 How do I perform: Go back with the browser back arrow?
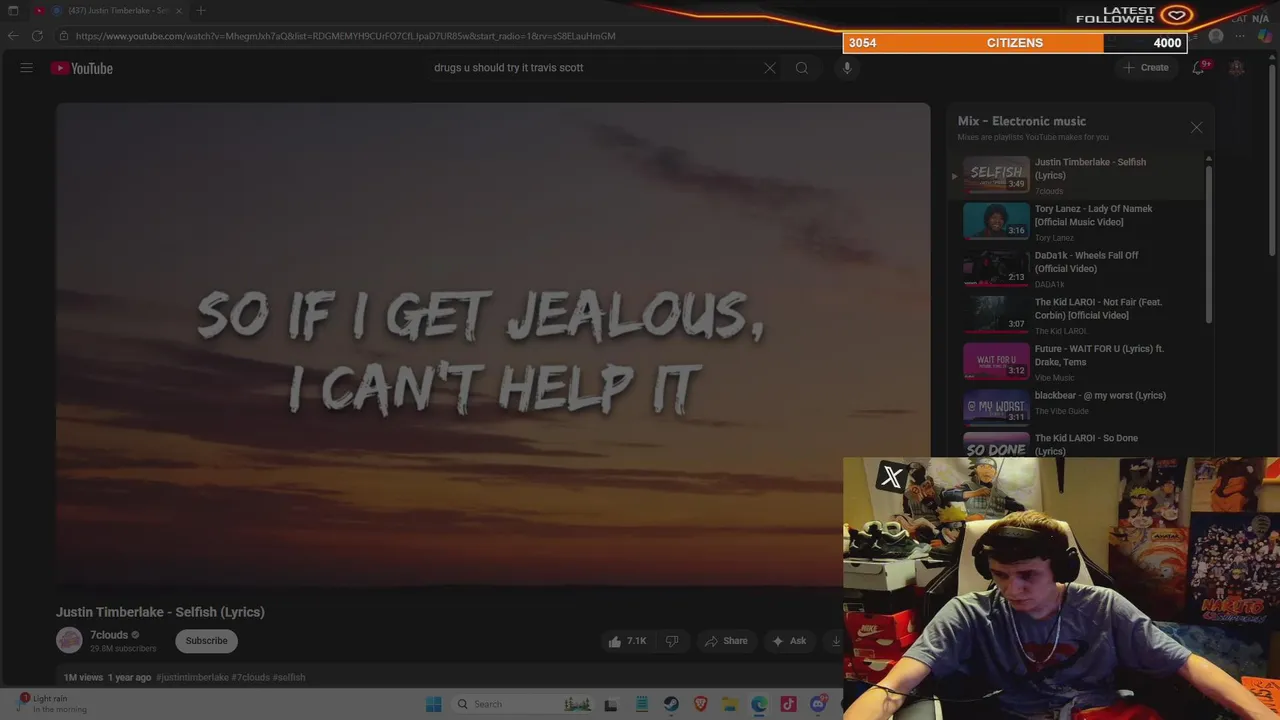tap(13, 36)
